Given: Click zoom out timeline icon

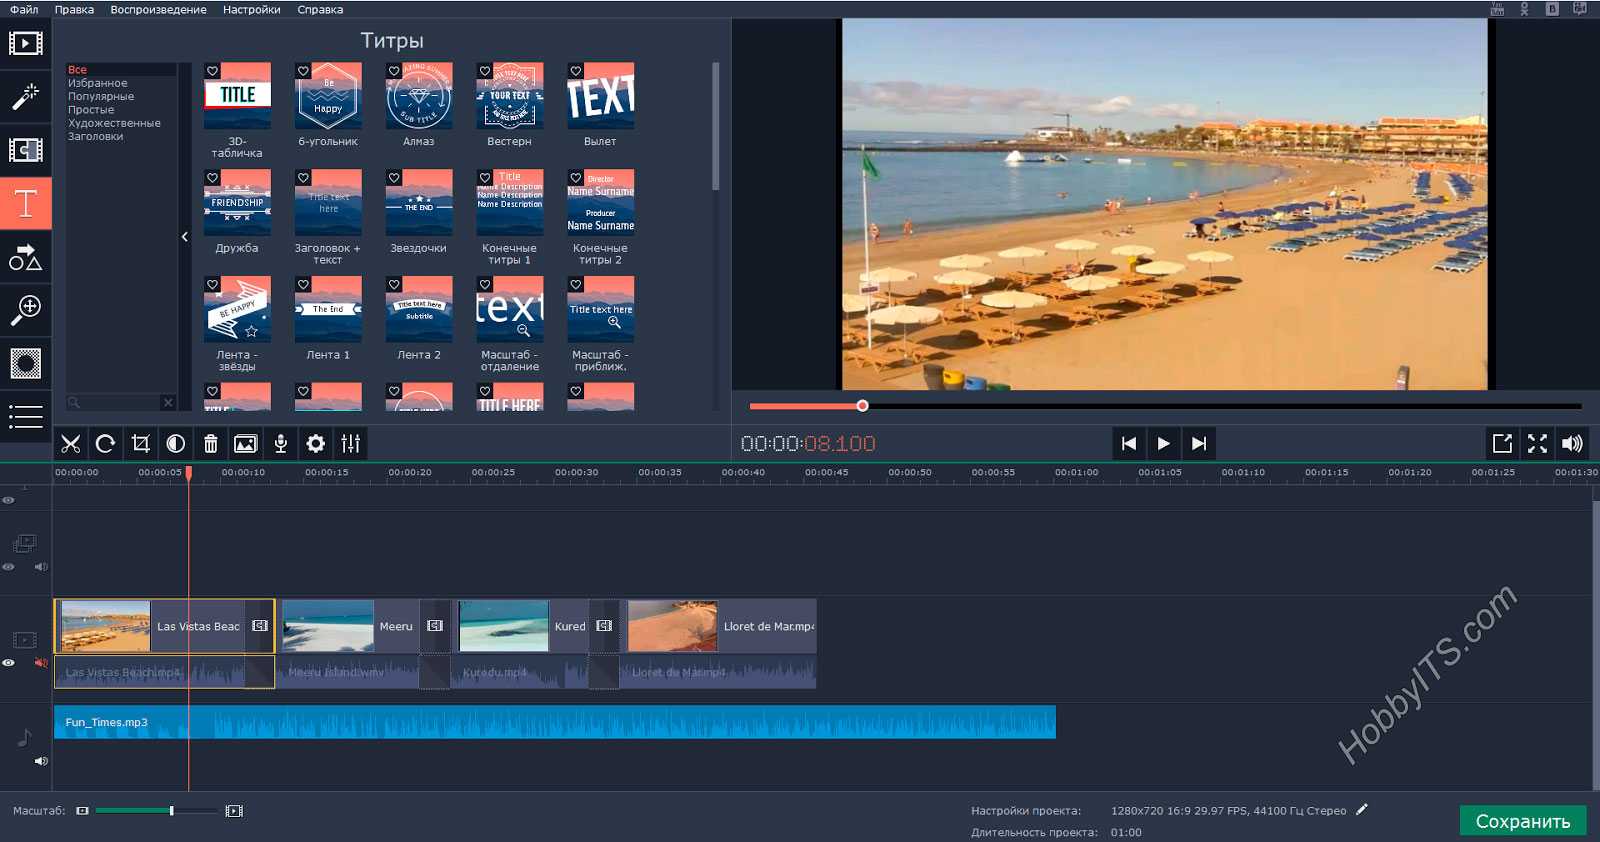Looking at the screenshot, I should (82, 811).
